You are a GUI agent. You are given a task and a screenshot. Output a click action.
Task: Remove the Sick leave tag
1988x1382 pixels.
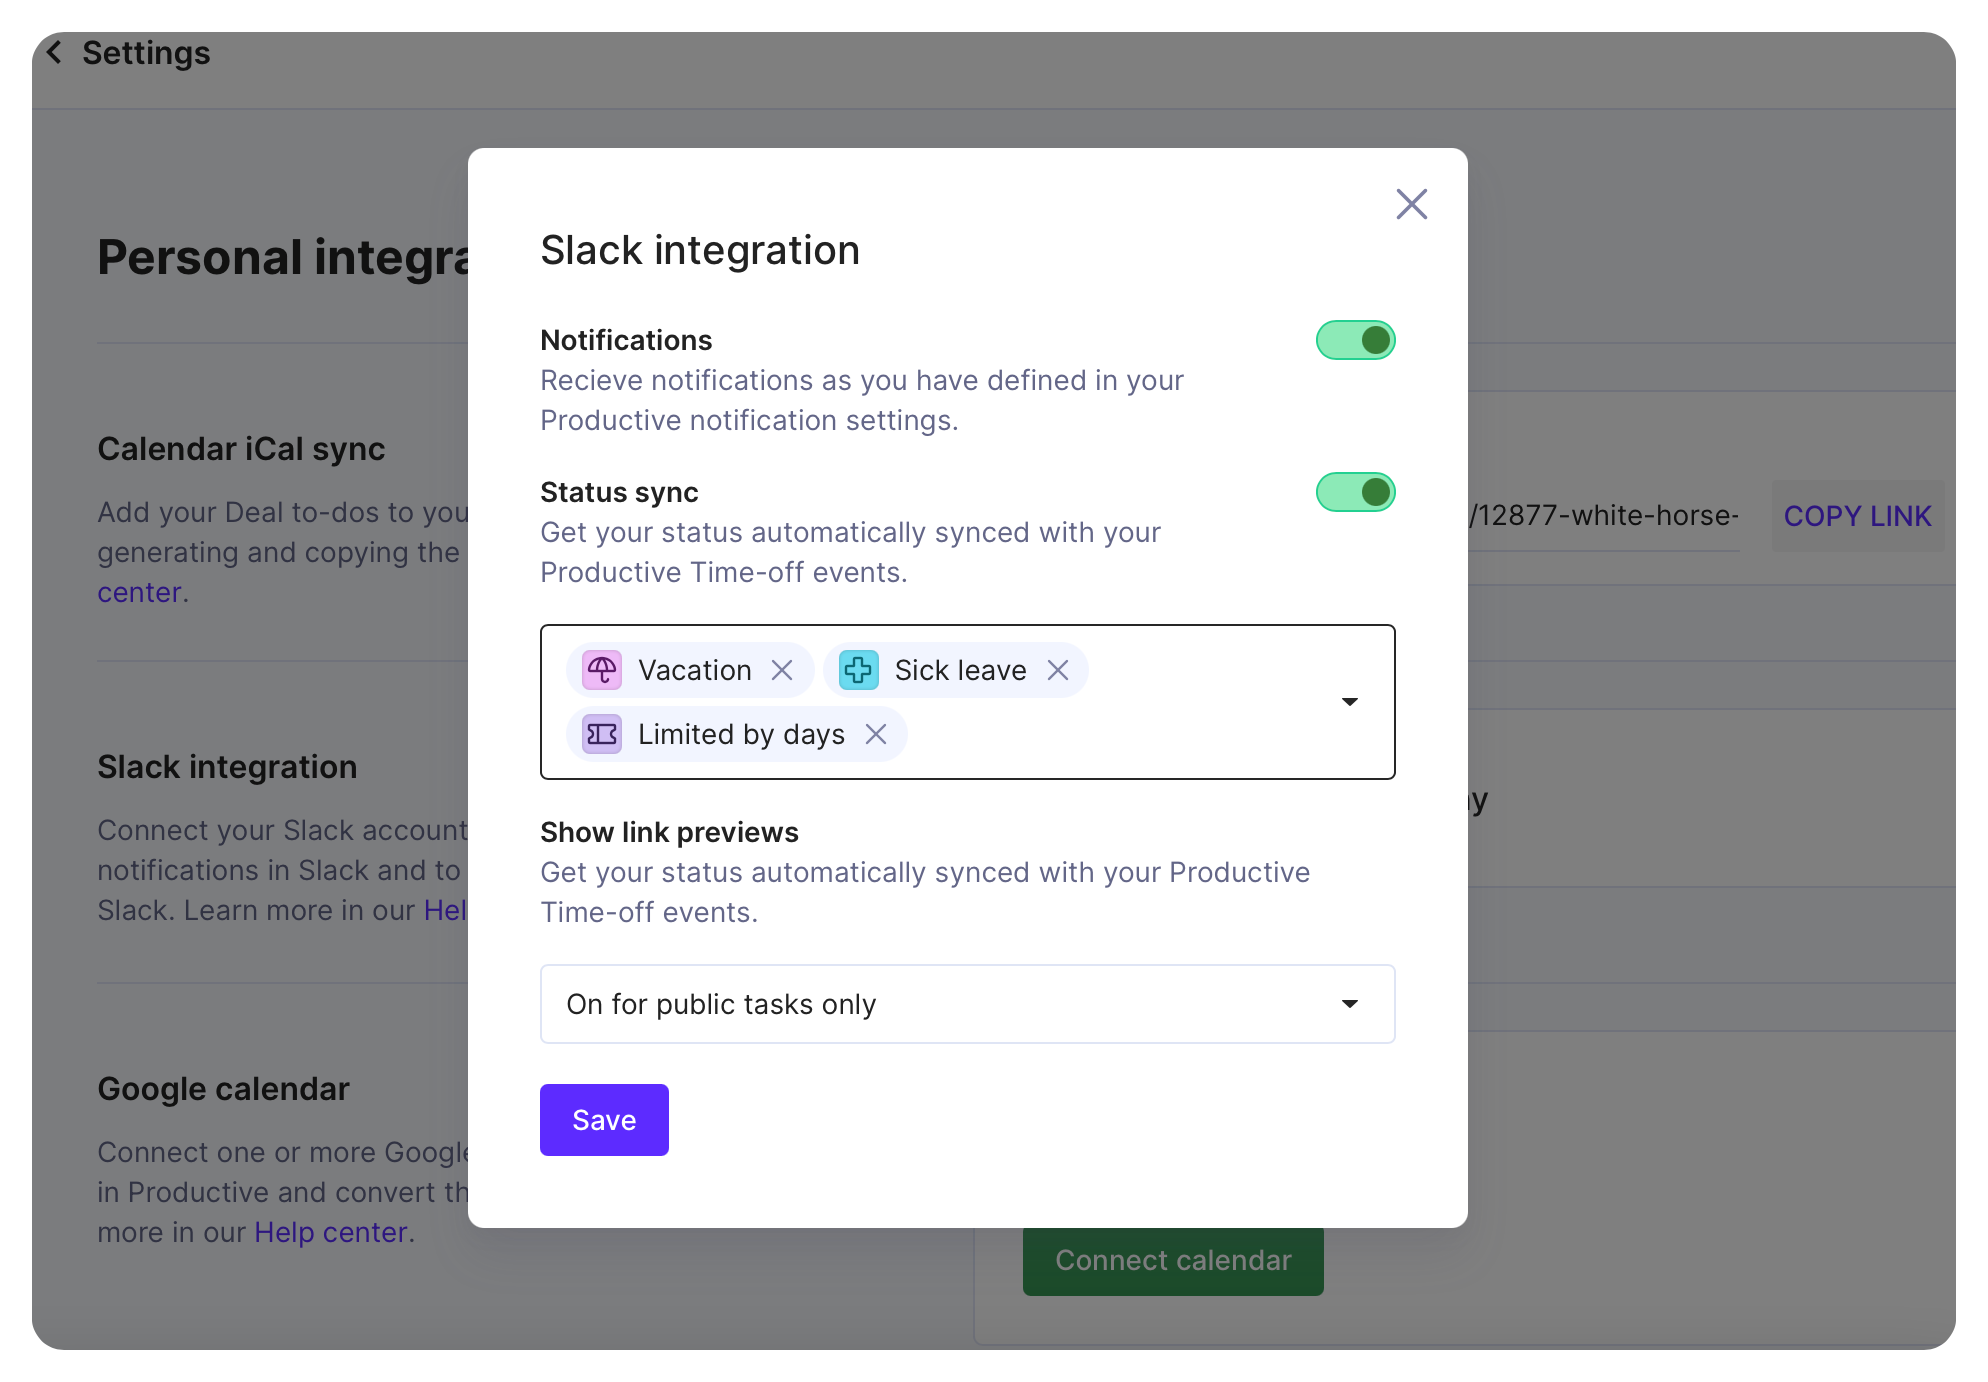tap(1058, 670)
